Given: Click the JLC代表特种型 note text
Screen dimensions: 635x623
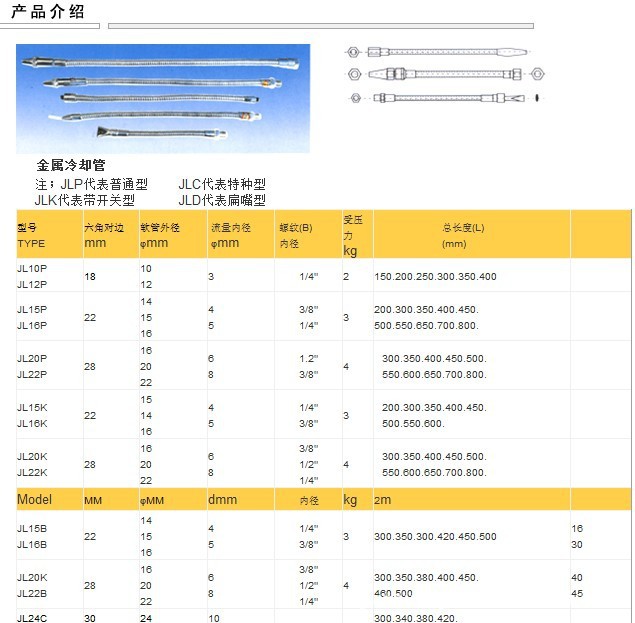Looking at the screenshot, I should click(x=222, y=184).
